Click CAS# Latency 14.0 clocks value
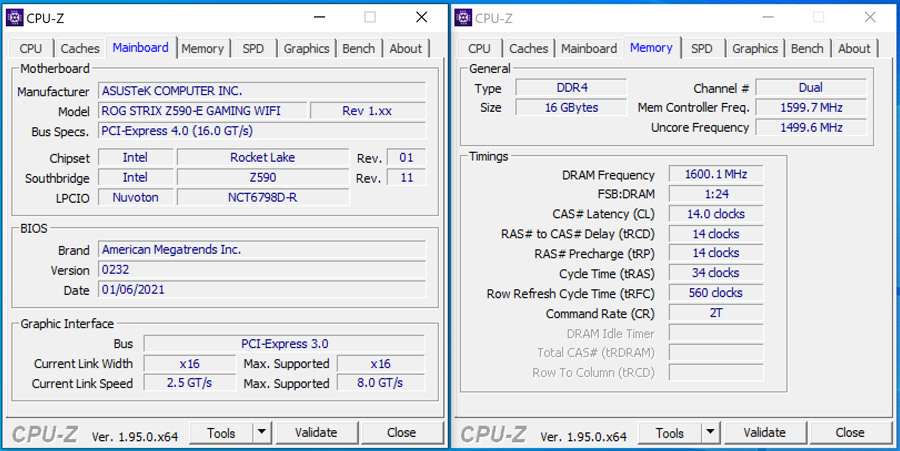900x451 pixels. point(716,214)
